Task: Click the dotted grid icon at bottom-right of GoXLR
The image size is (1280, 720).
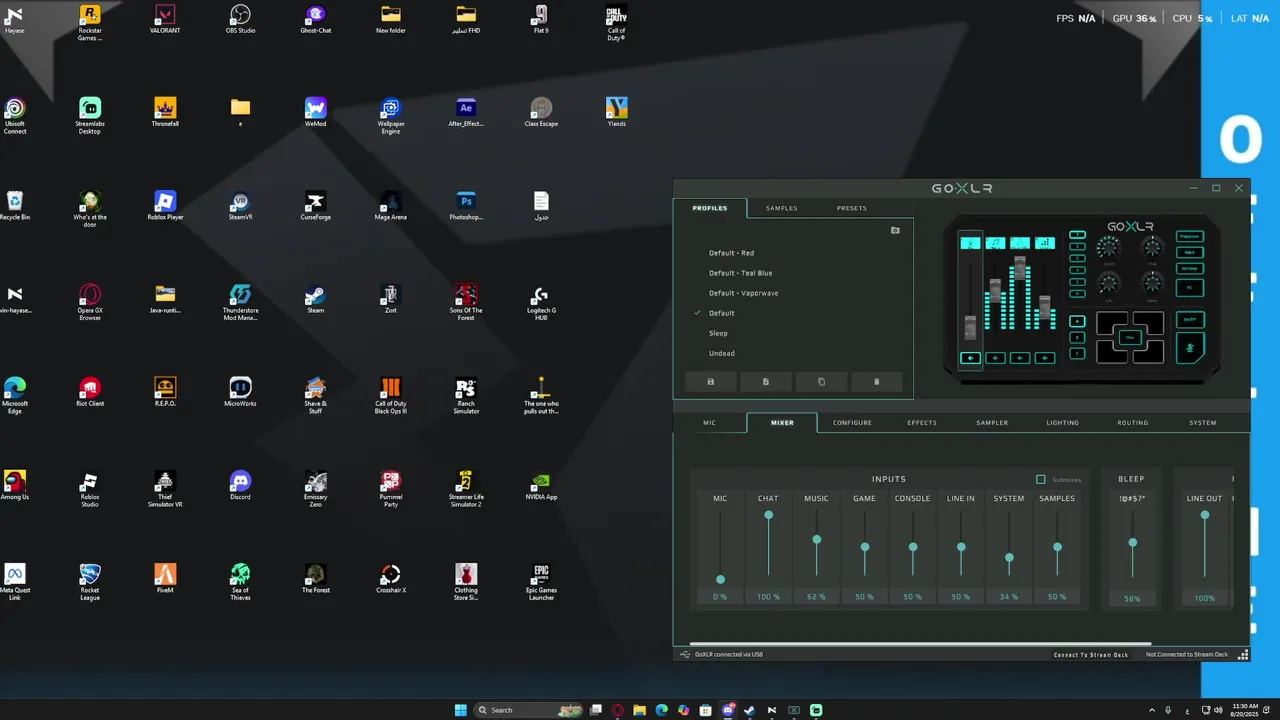Action: point(1243,654)
